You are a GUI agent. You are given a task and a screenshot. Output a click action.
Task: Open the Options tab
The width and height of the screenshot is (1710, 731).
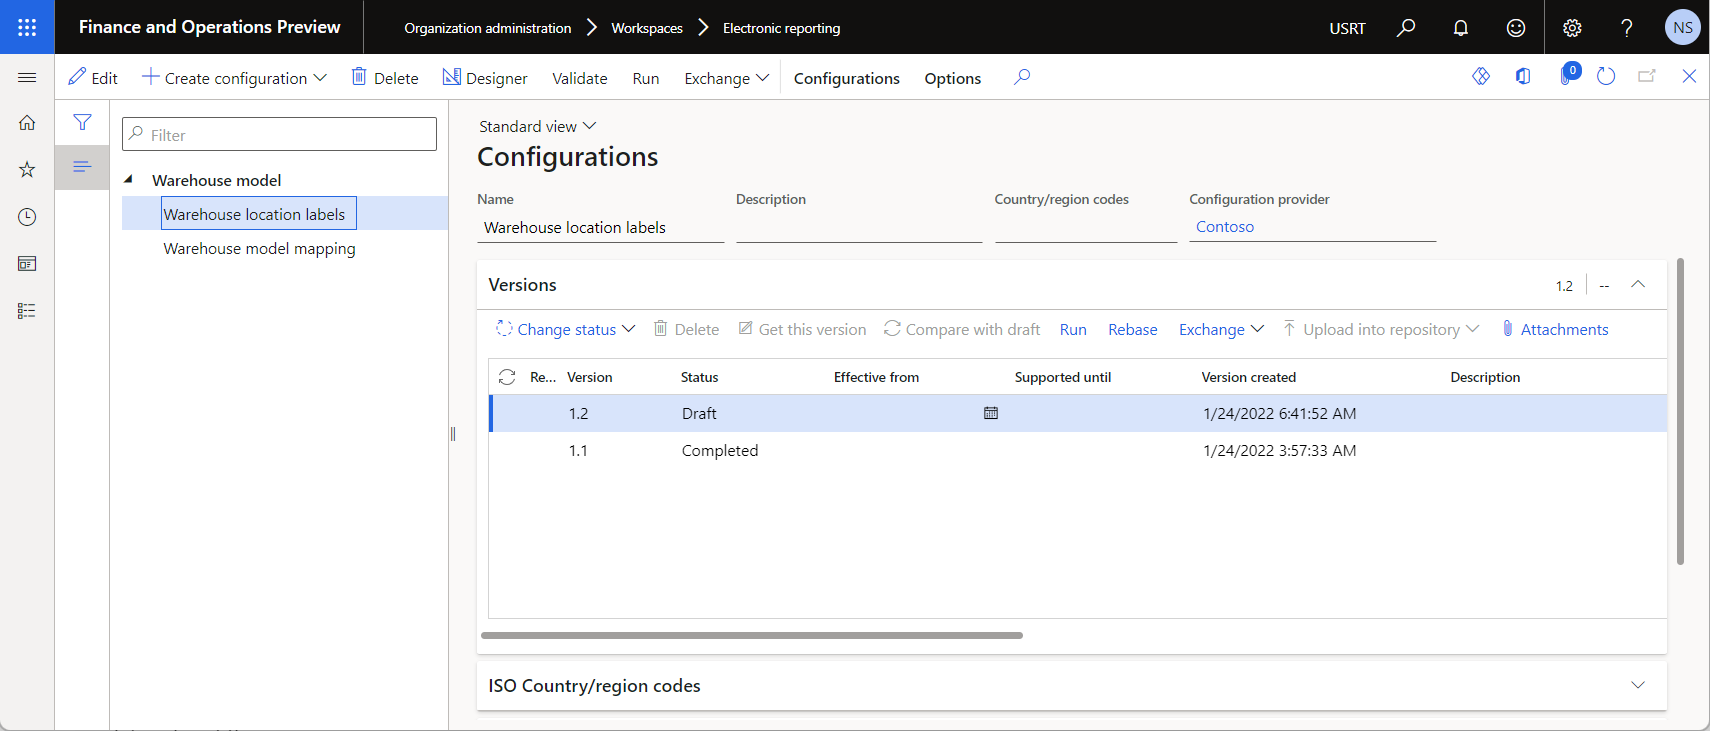(953, 78)
